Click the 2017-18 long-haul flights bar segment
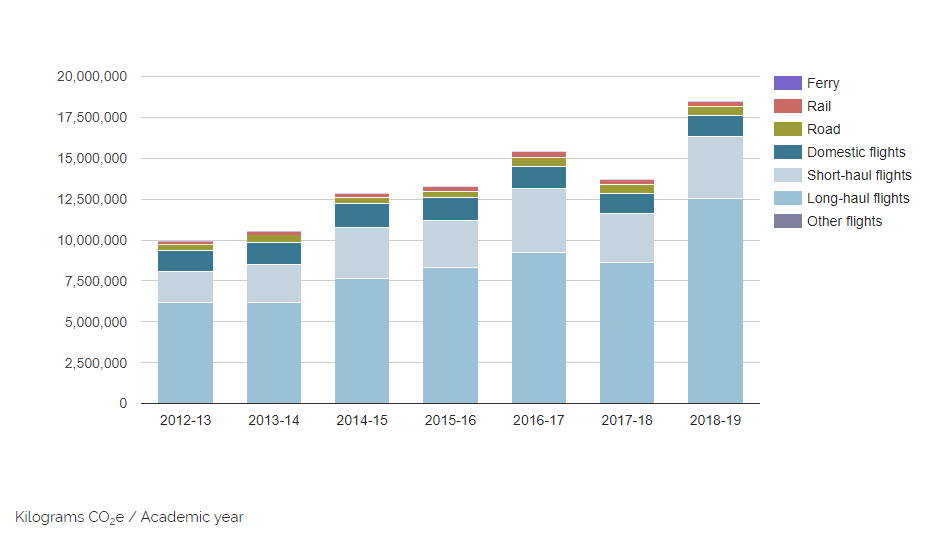The height and width of the screenshot is (559, 944). click(x=627, y=333)
